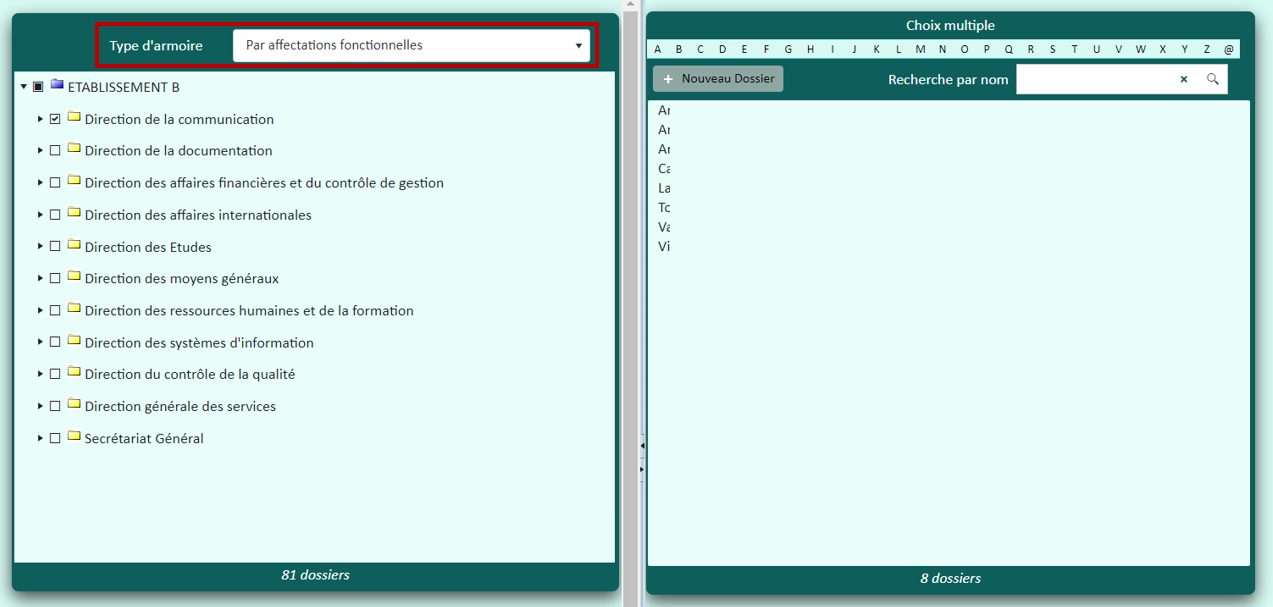
Task: Collapse the ETABLISSEMENT B tree node
Action: 24,87
